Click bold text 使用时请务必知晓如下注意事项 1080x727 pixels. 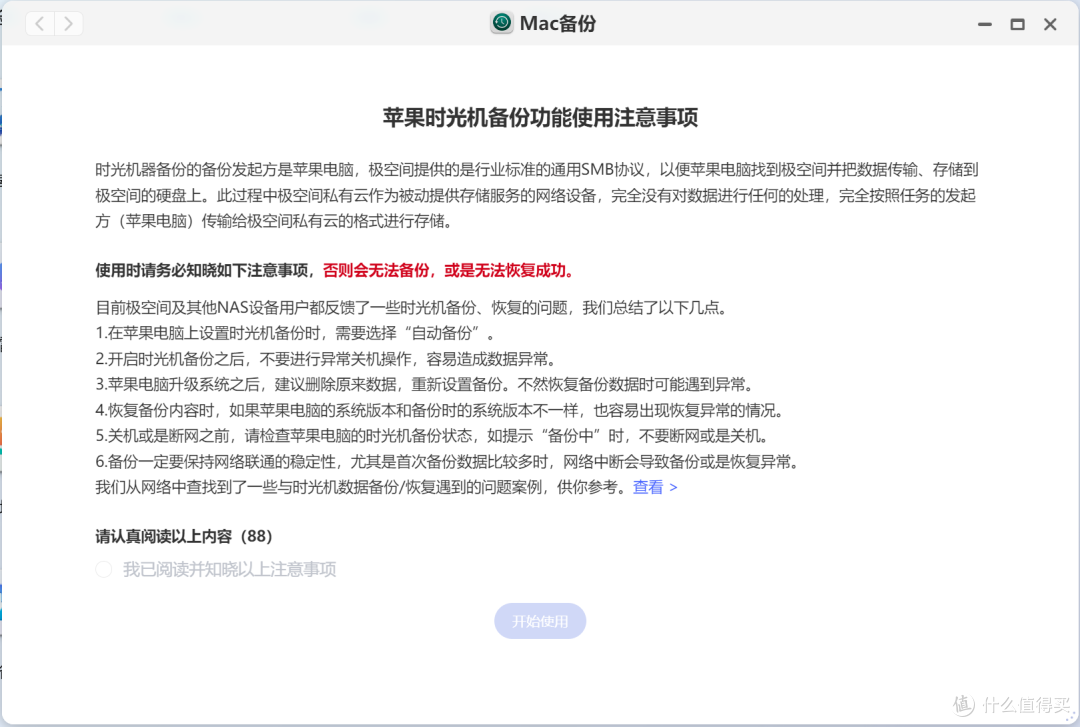click(x=202, y=270)
